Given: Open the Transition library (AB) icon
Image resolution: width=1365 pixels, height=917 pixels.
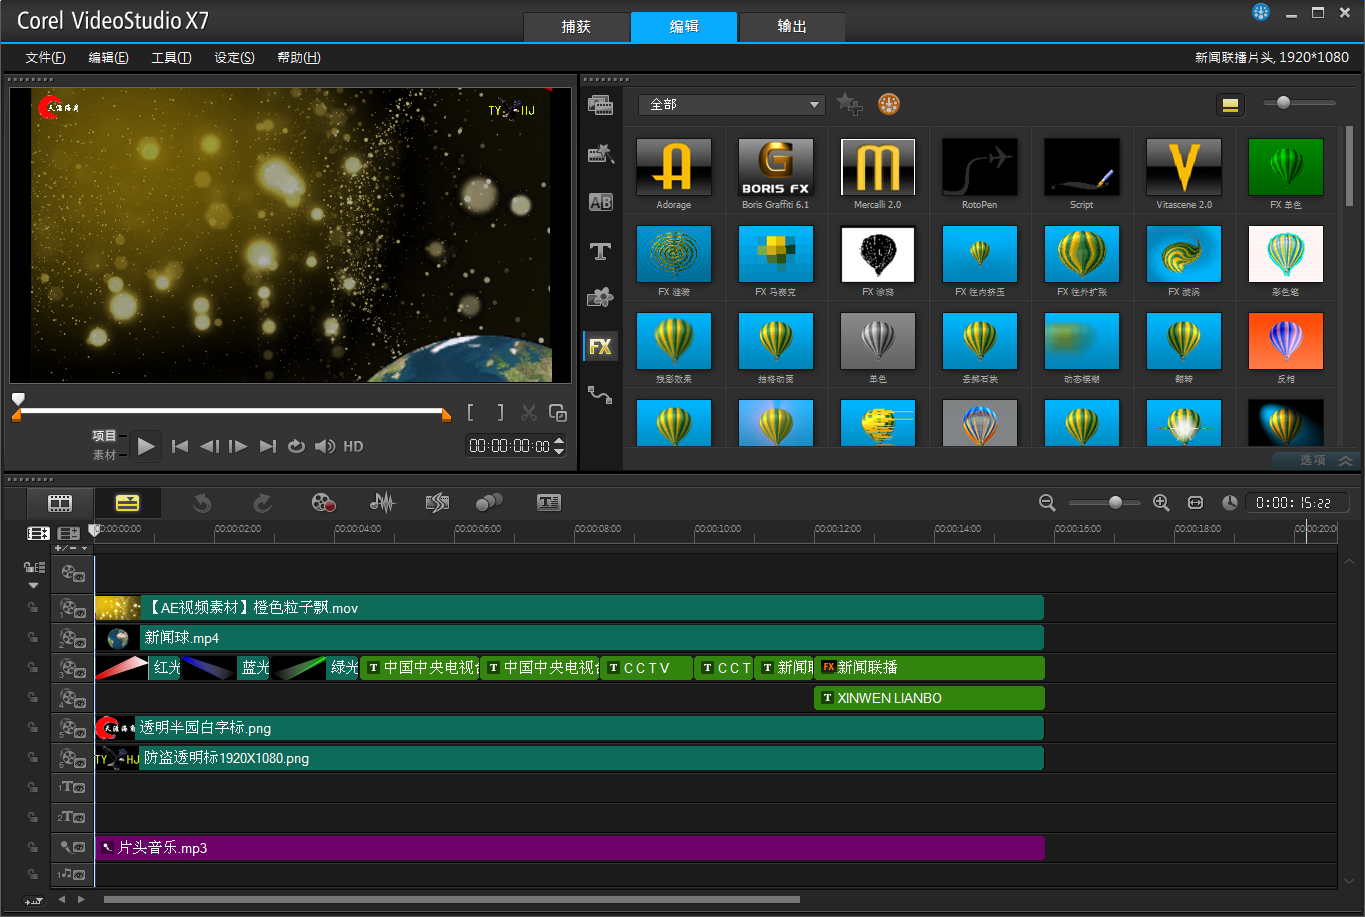Looking at the screenshot, I should (600, 202).
